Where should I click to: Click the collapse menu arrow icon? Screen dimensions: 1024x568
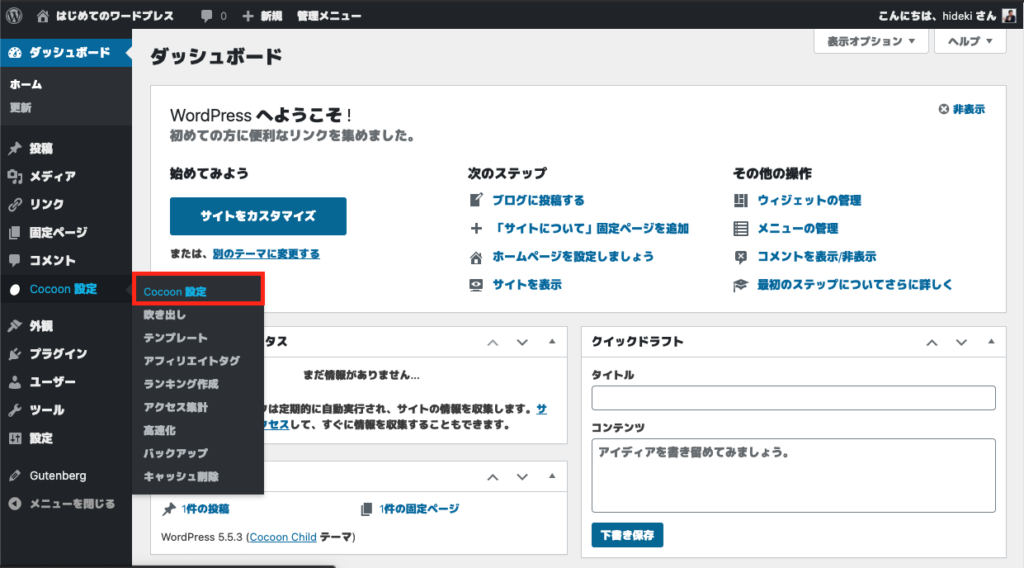(15, 503)
